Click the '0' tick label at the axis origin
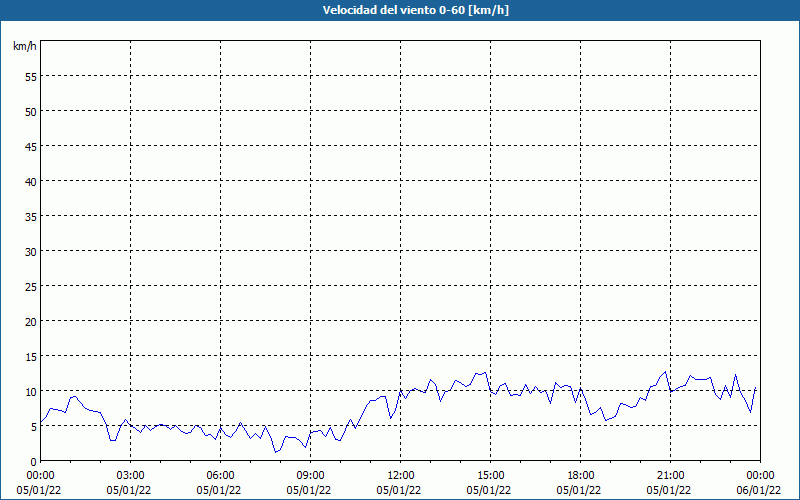800x500 pixels. pyautogui.click(x=34, y=462)
